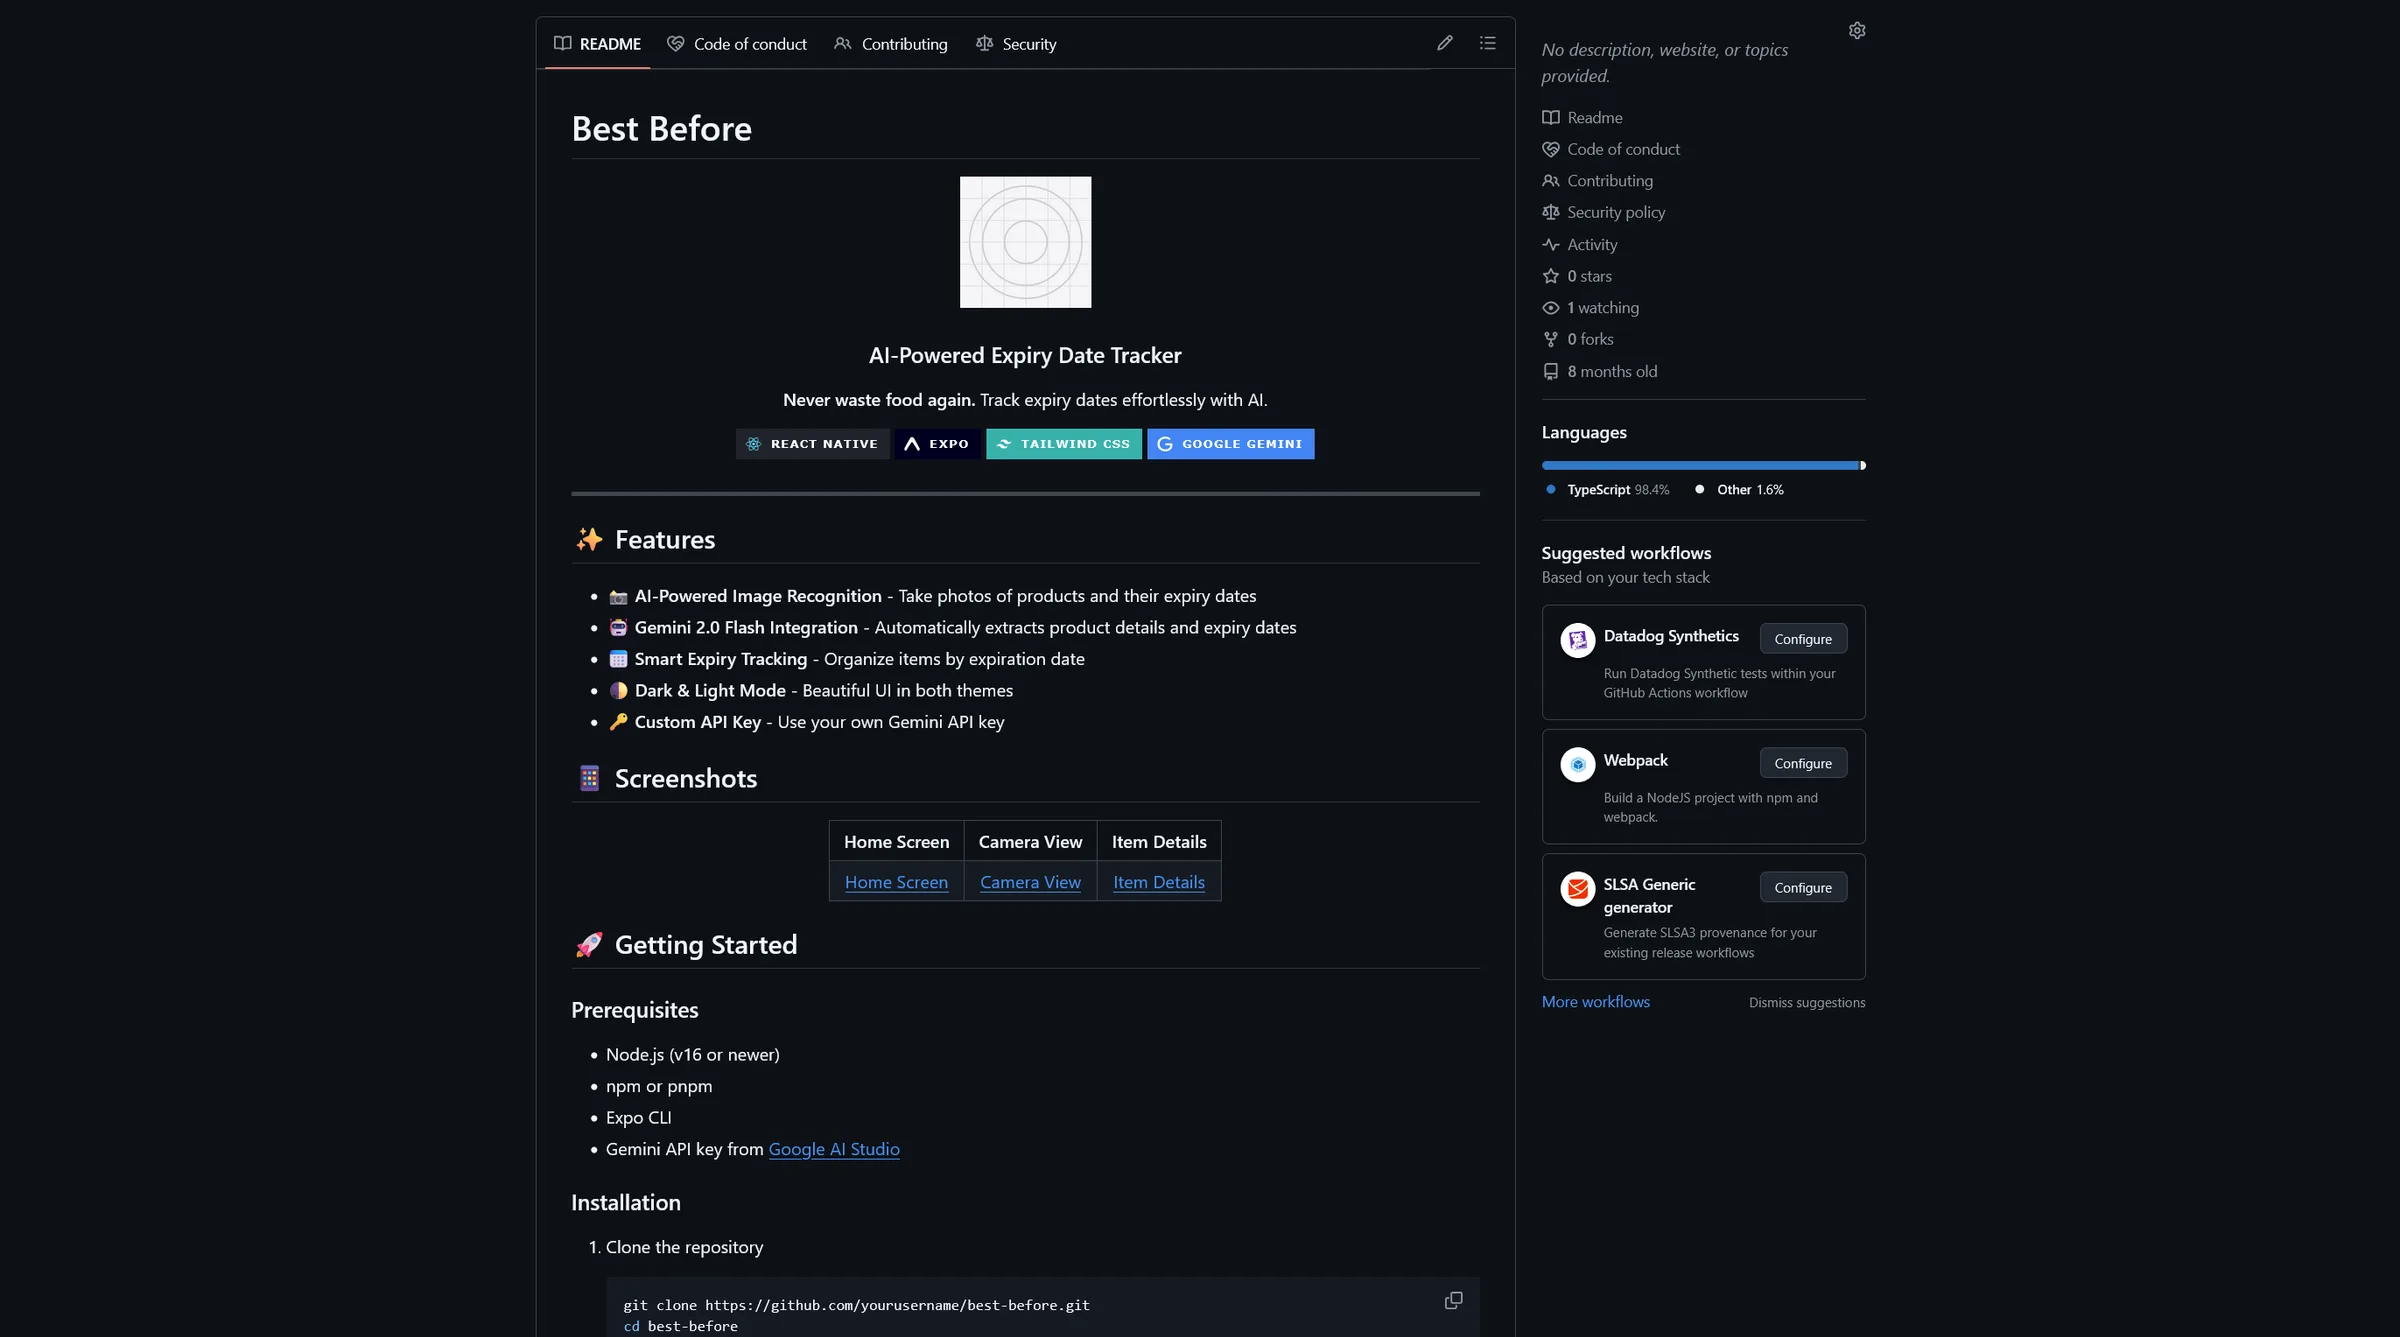Open the Security tab
Viewport: 2400px width, 1337px height.
click(1016, 44)
